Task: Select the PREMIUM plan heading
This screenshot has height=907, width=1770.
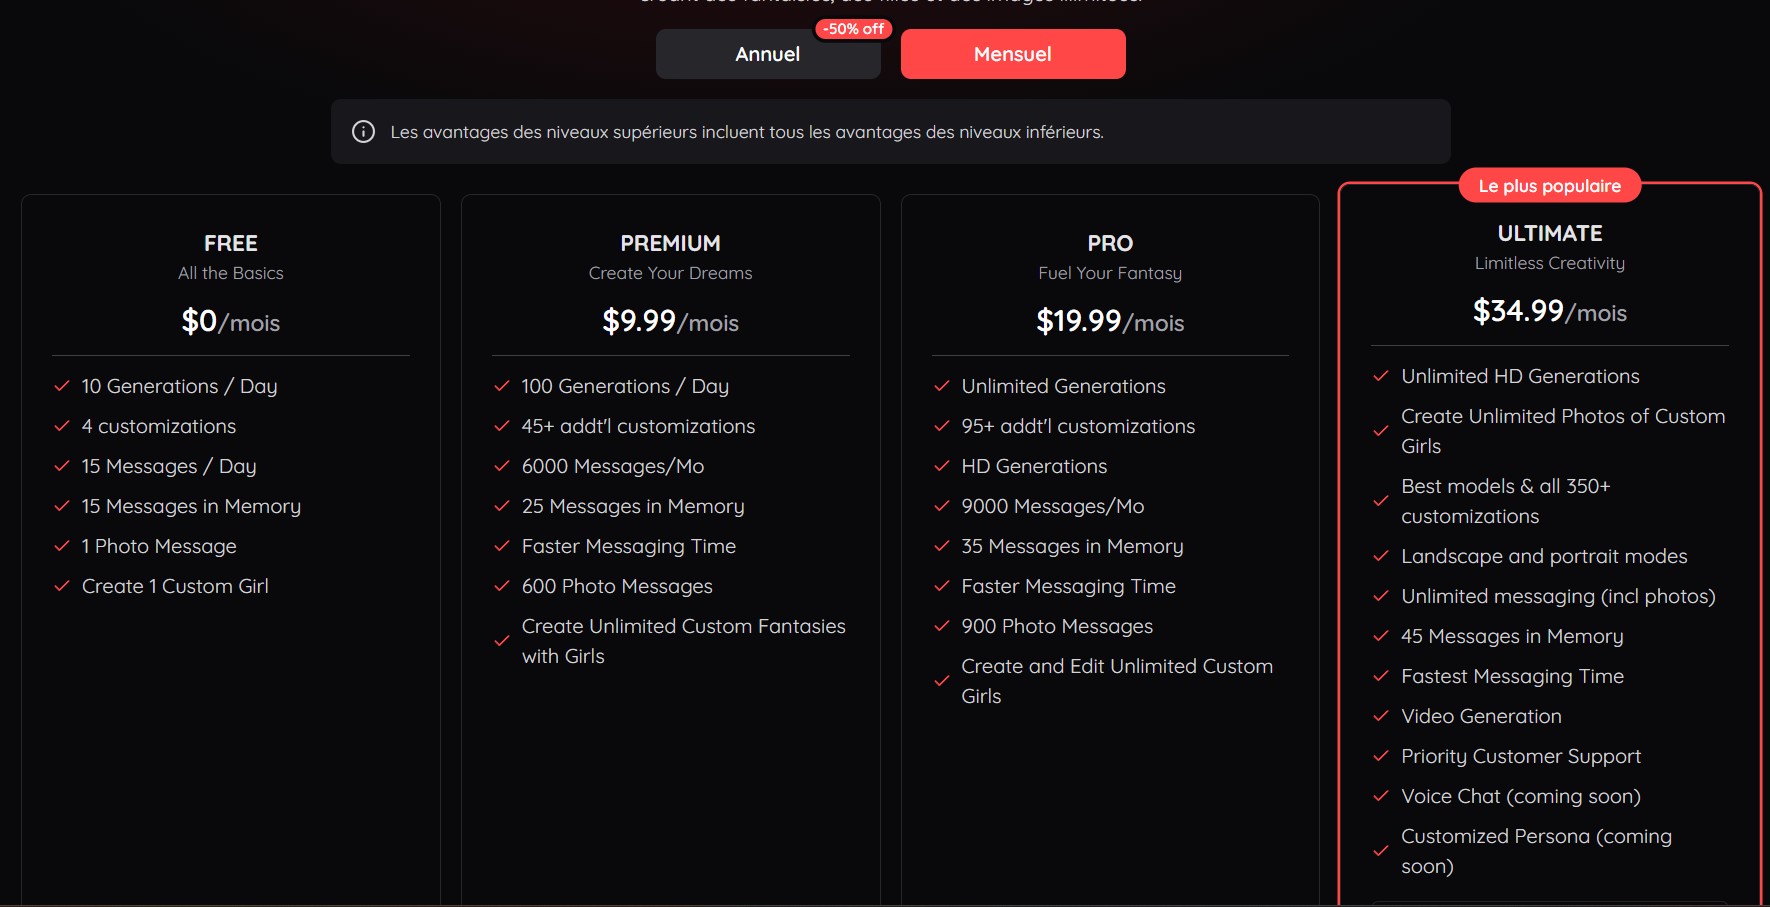Action: 670,243
